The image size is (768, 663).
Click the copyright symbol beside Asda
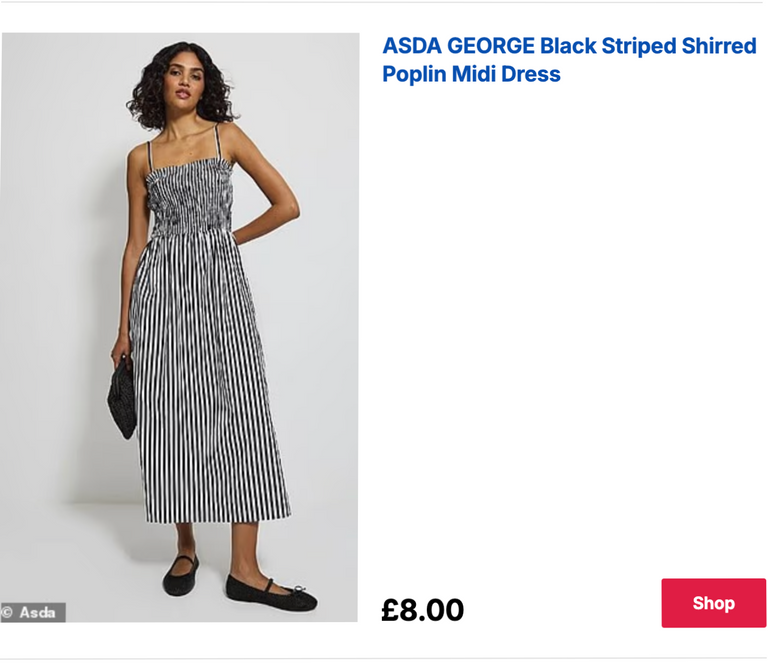click(x=8, y=612)
